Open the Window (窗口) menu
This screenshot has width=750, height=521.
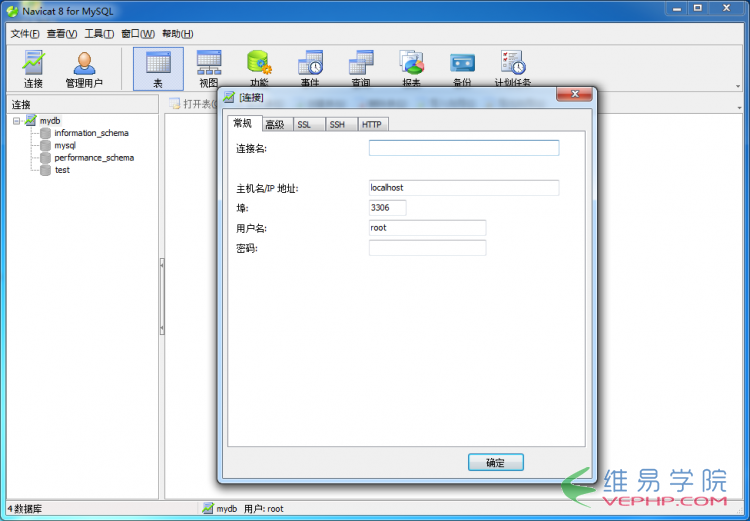click(x=138, y=34)
